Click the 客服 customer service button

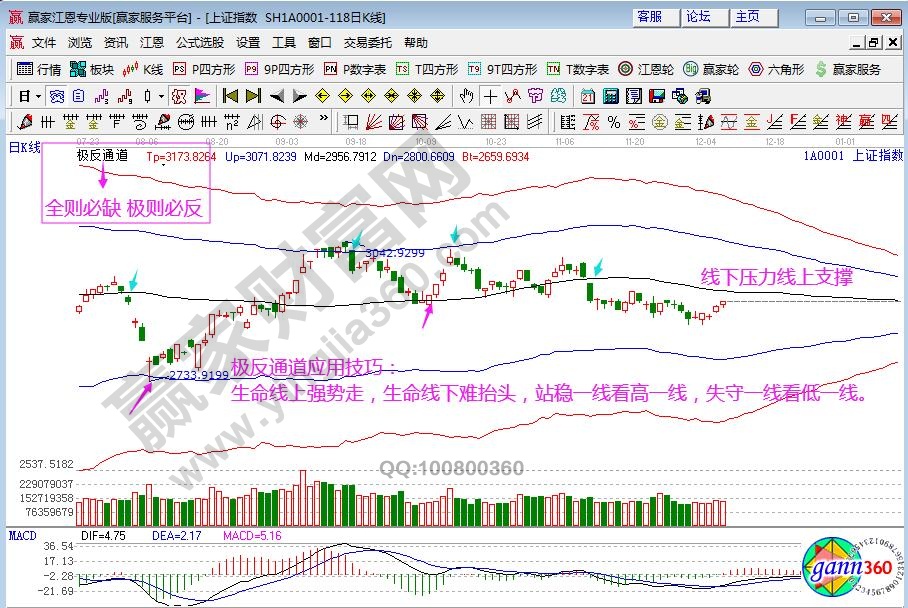pos(649,17)
